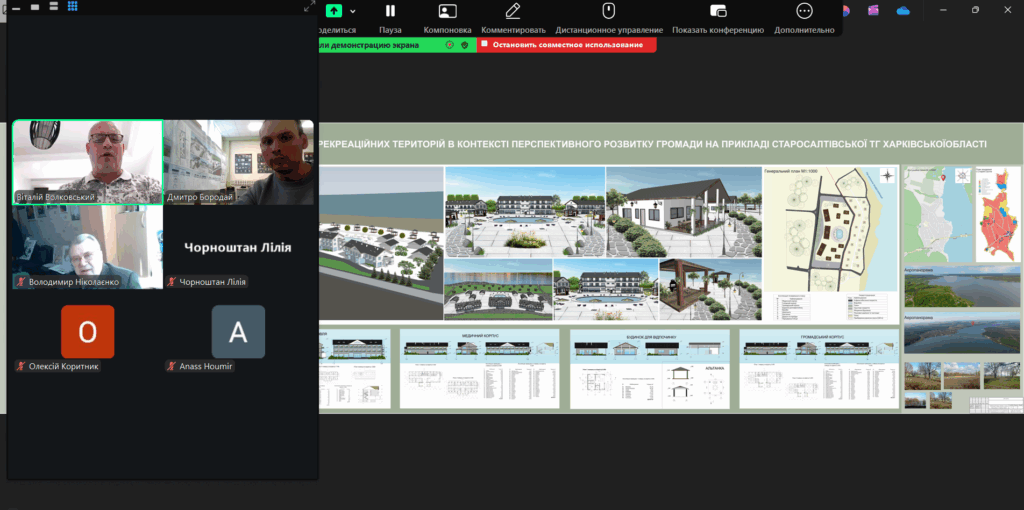Click the OneDrive cloud icon

(903, 10)
